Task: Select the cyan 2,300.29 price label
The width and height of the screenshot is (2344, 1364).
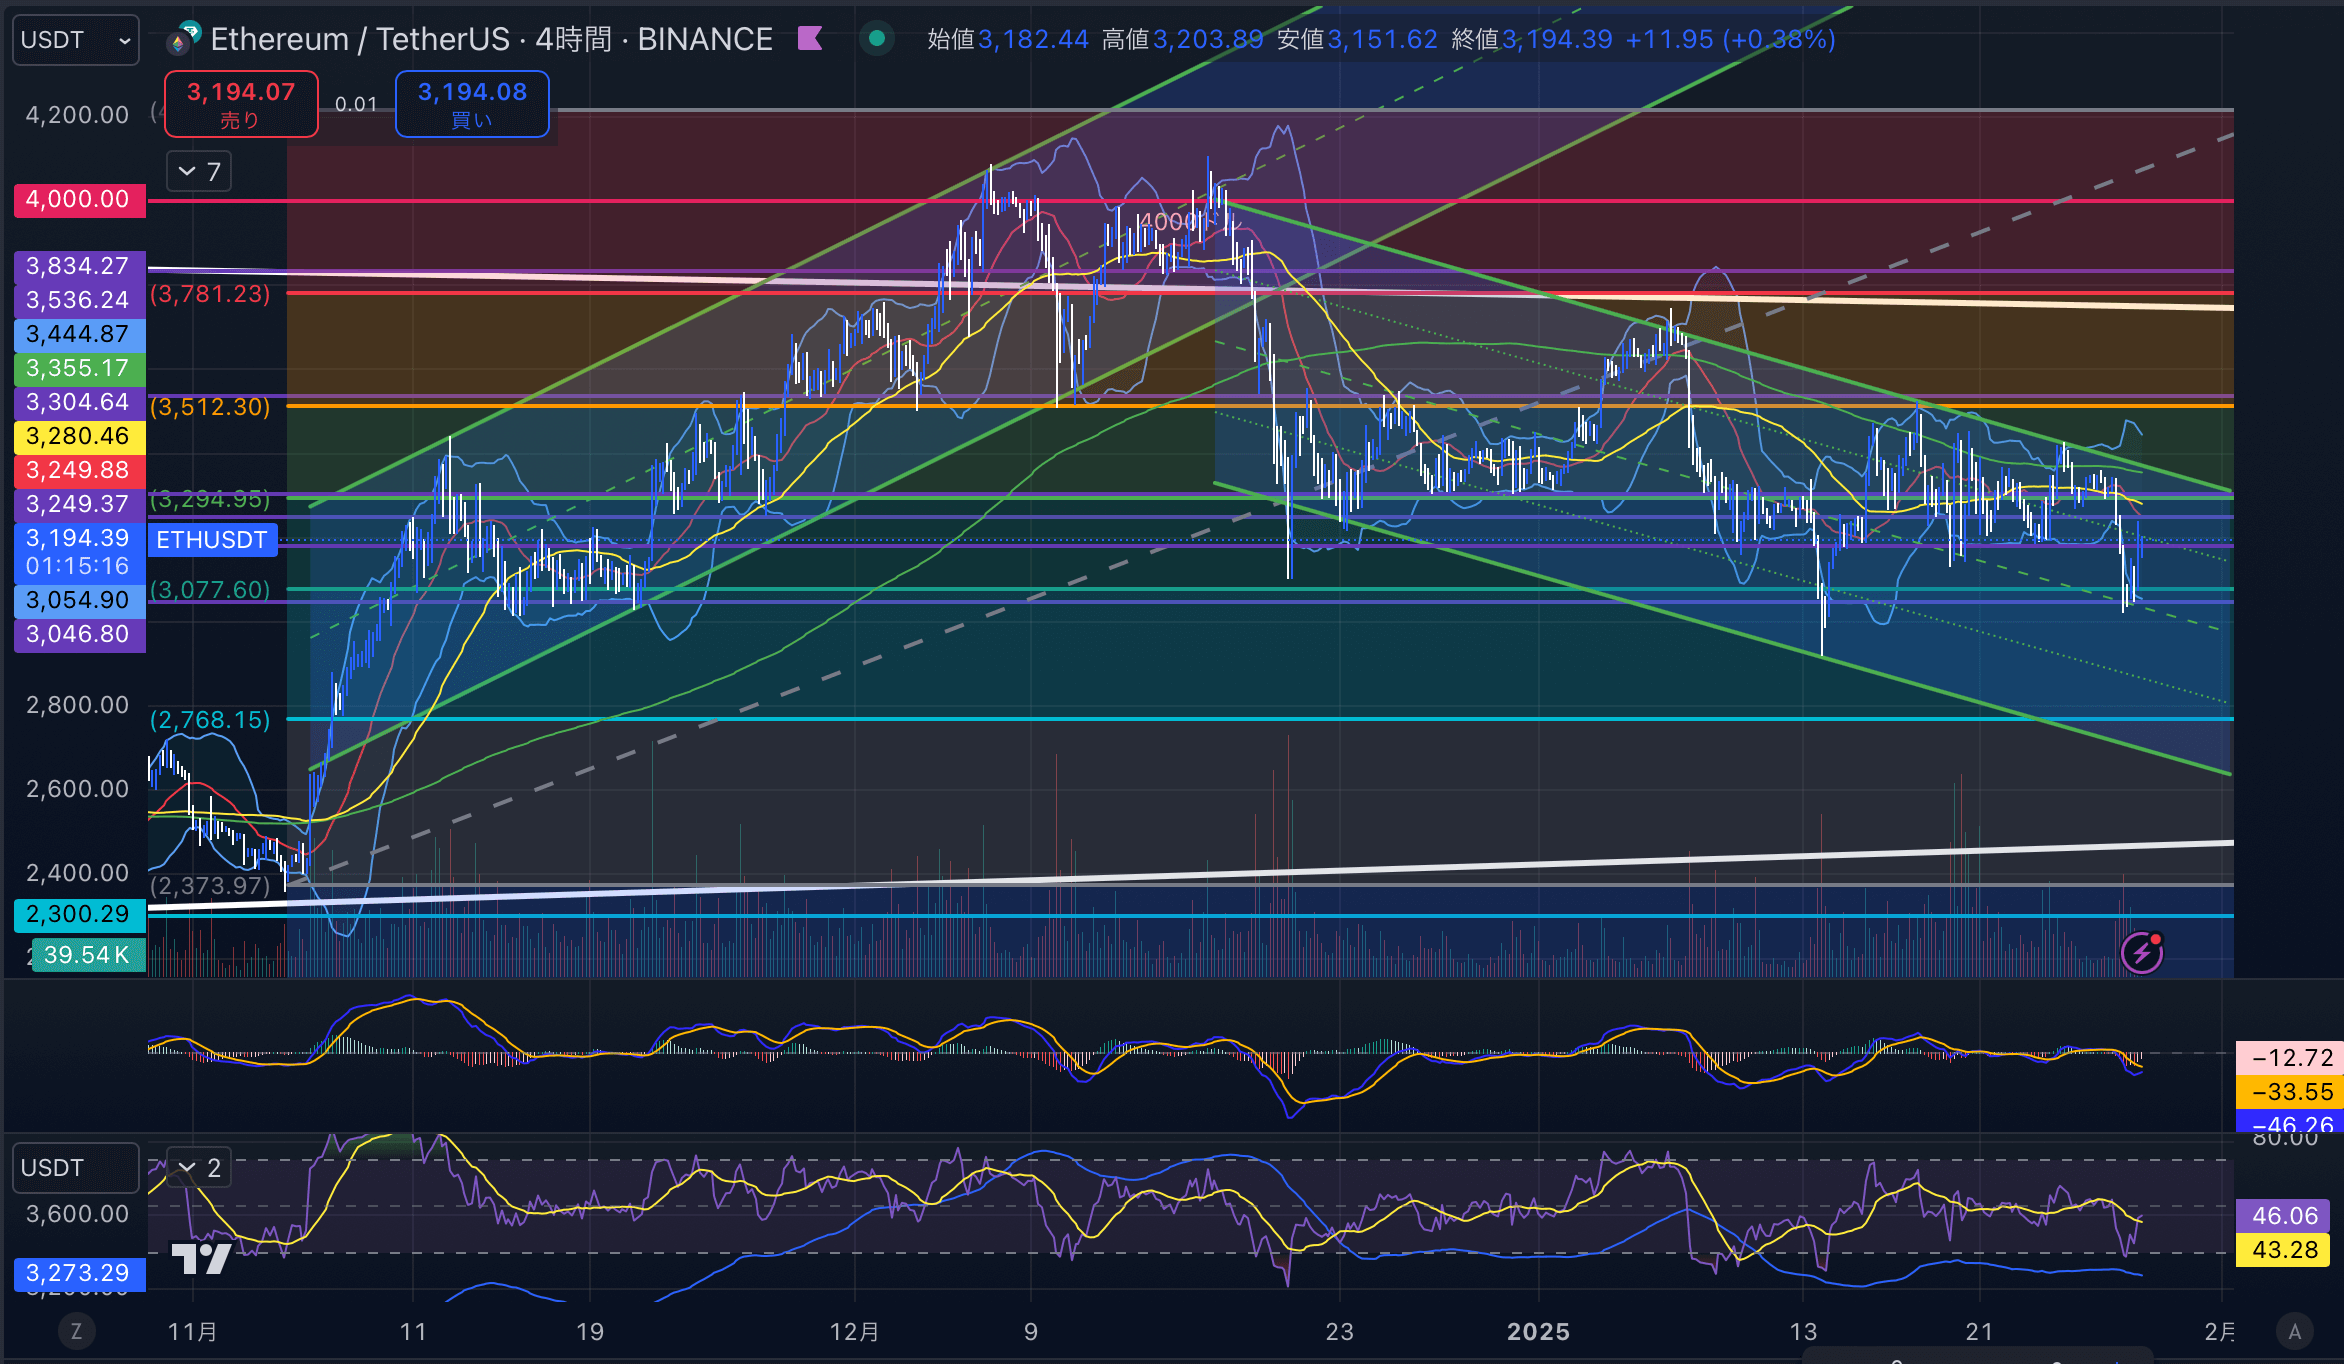Action: pos(79,914)
